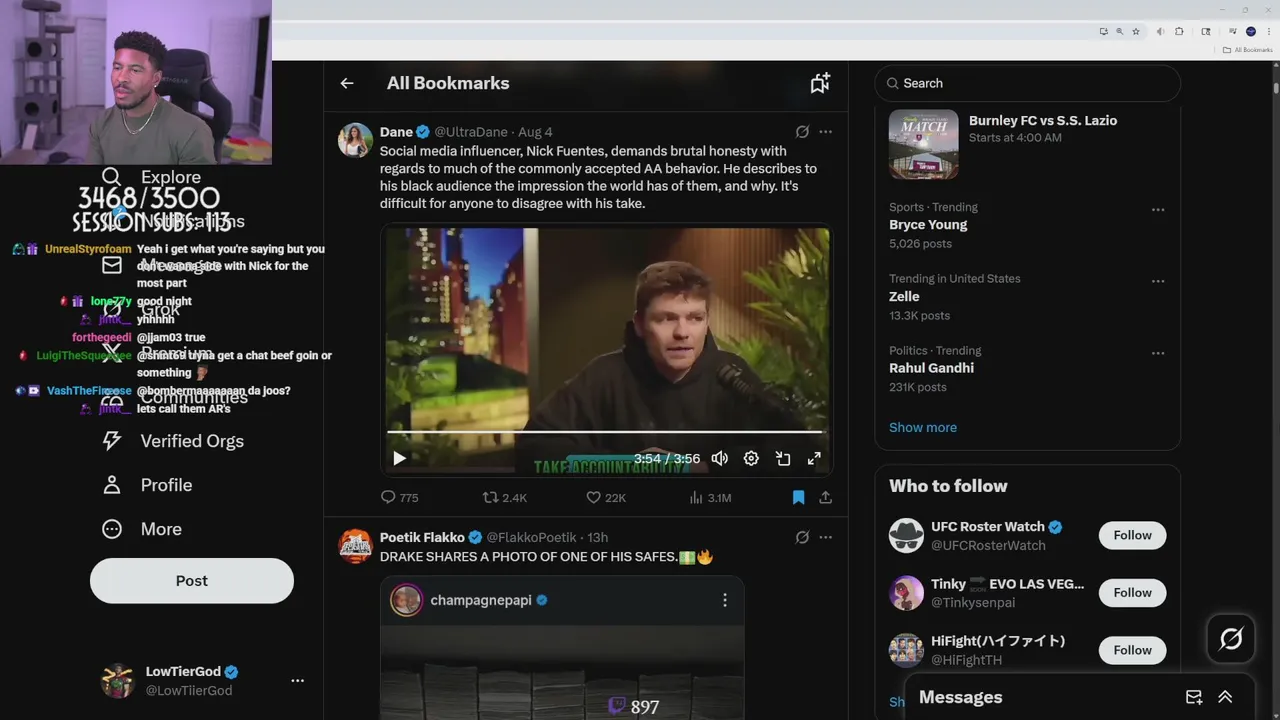Open Dane's profile avatar

click(x=355, y=140)
